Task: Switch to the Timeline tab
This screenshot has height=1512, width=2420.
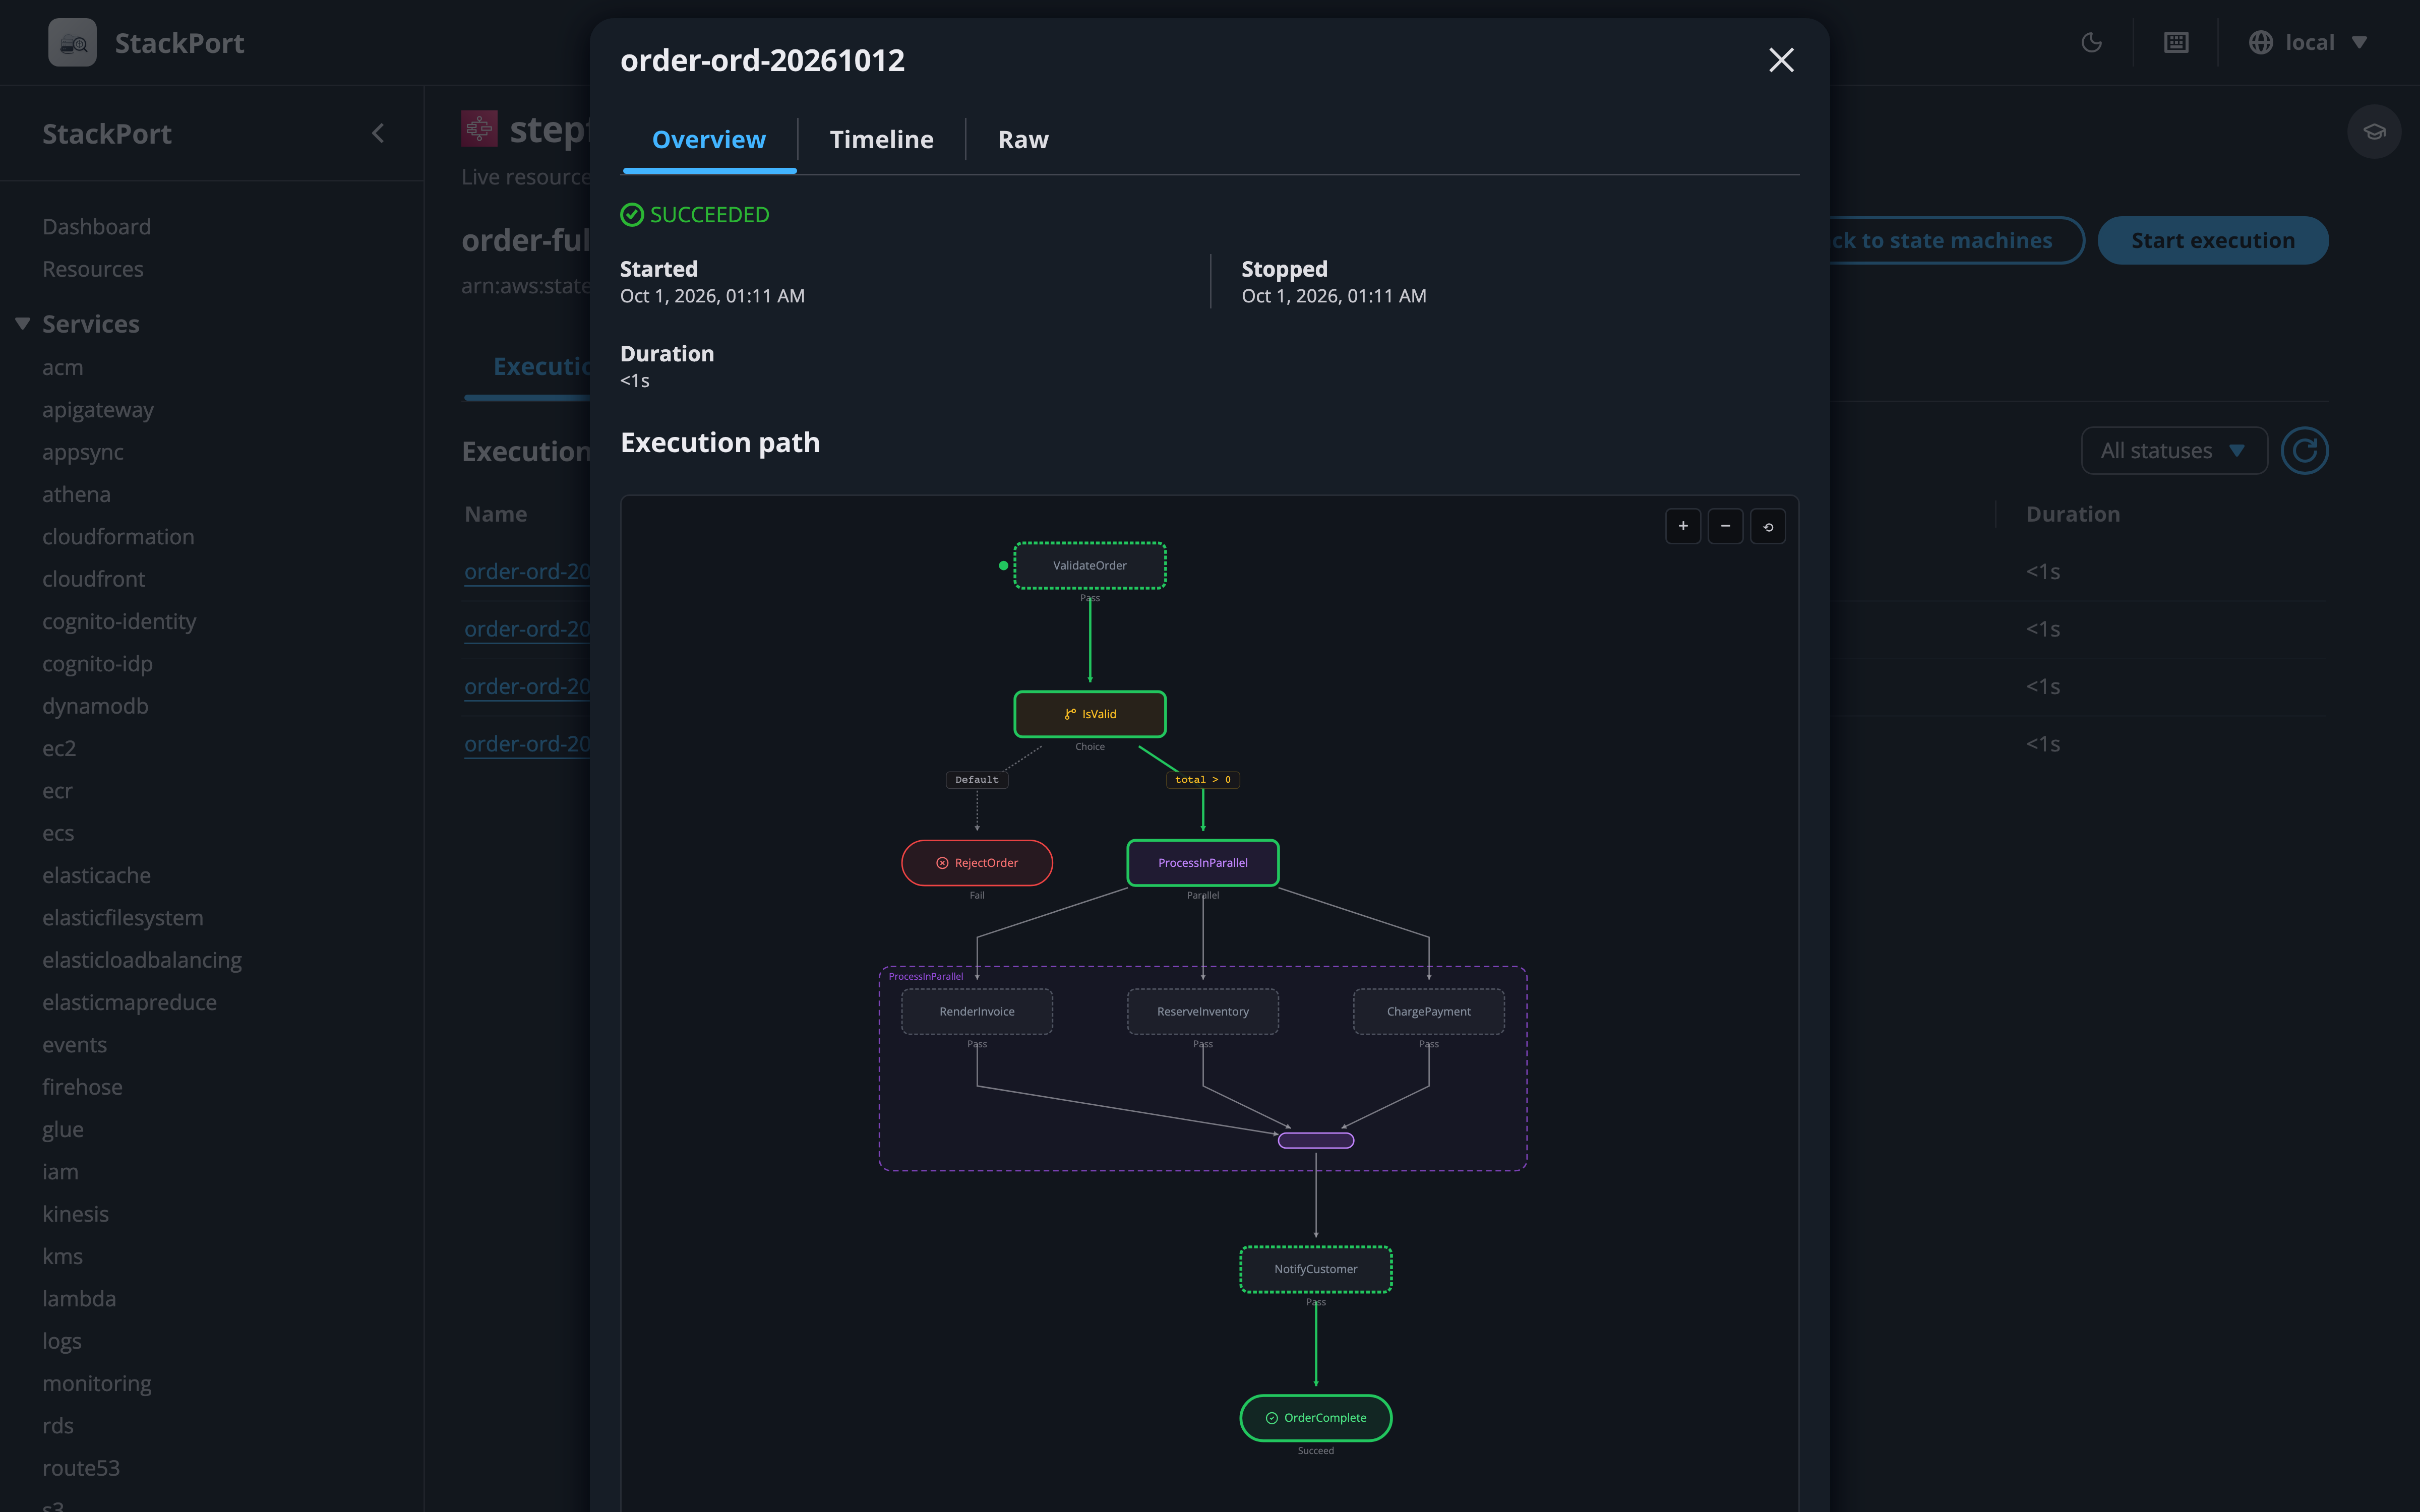Action: pyautogui.click(x=881, y=139)
